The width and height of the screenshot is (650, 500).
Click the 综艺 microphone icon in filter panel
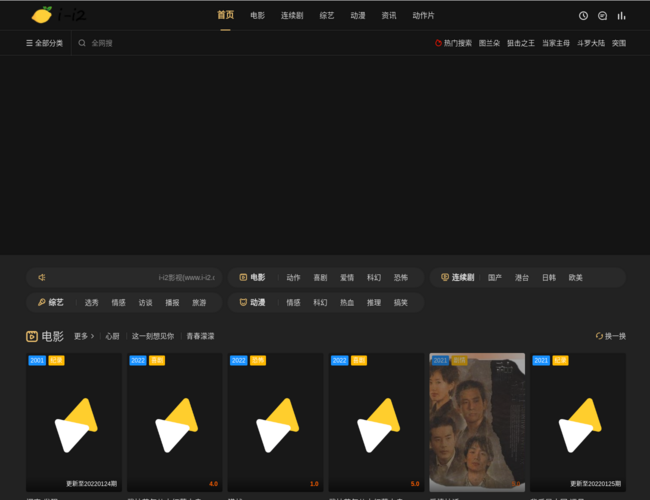(42, 302)
